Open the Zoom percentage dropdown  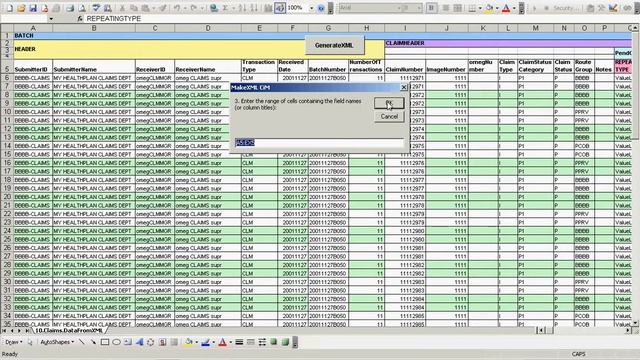click(311, 8)
